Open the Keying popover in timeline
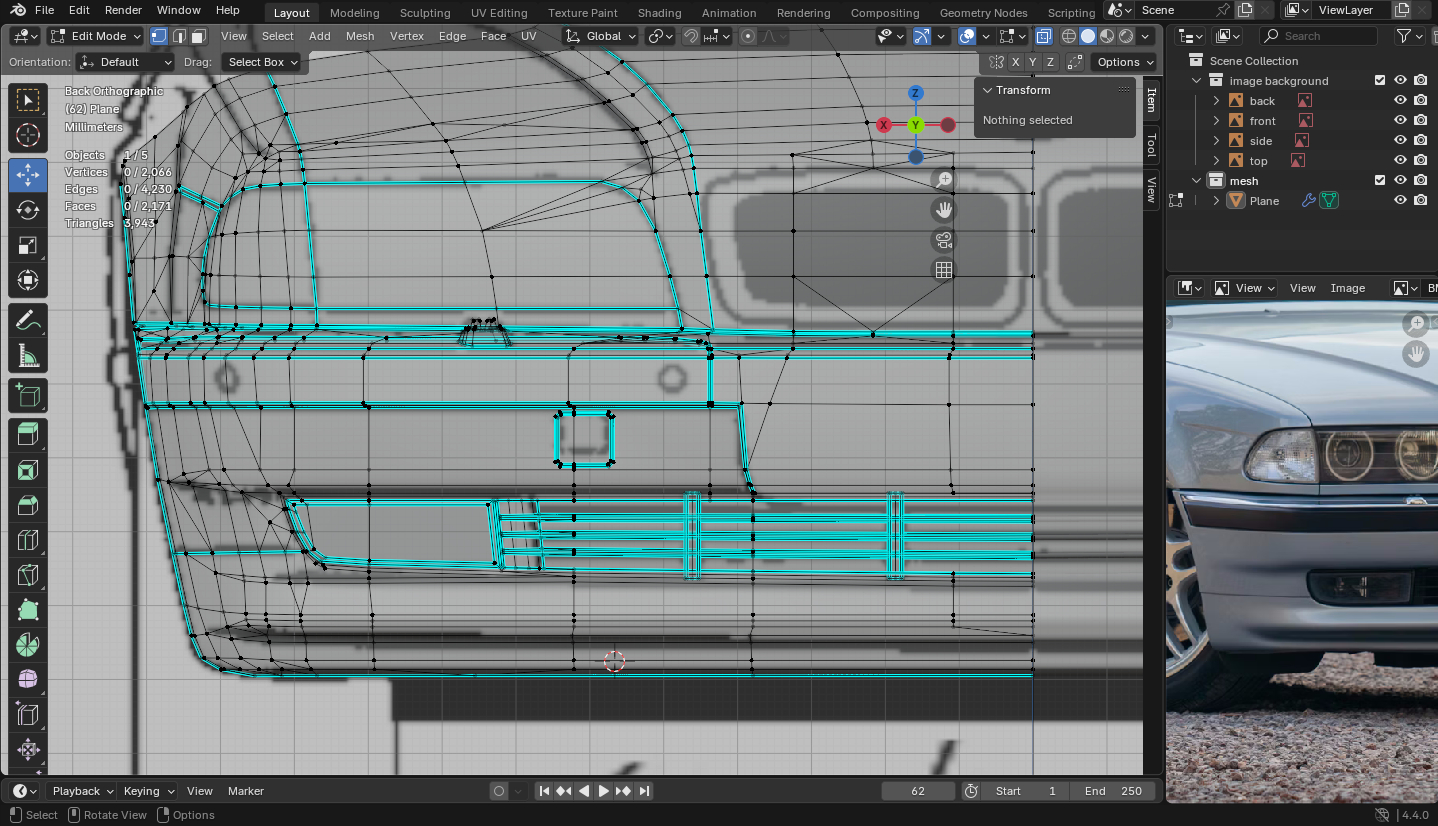The height and width of the screenshot is (826, 1438). 148,791
